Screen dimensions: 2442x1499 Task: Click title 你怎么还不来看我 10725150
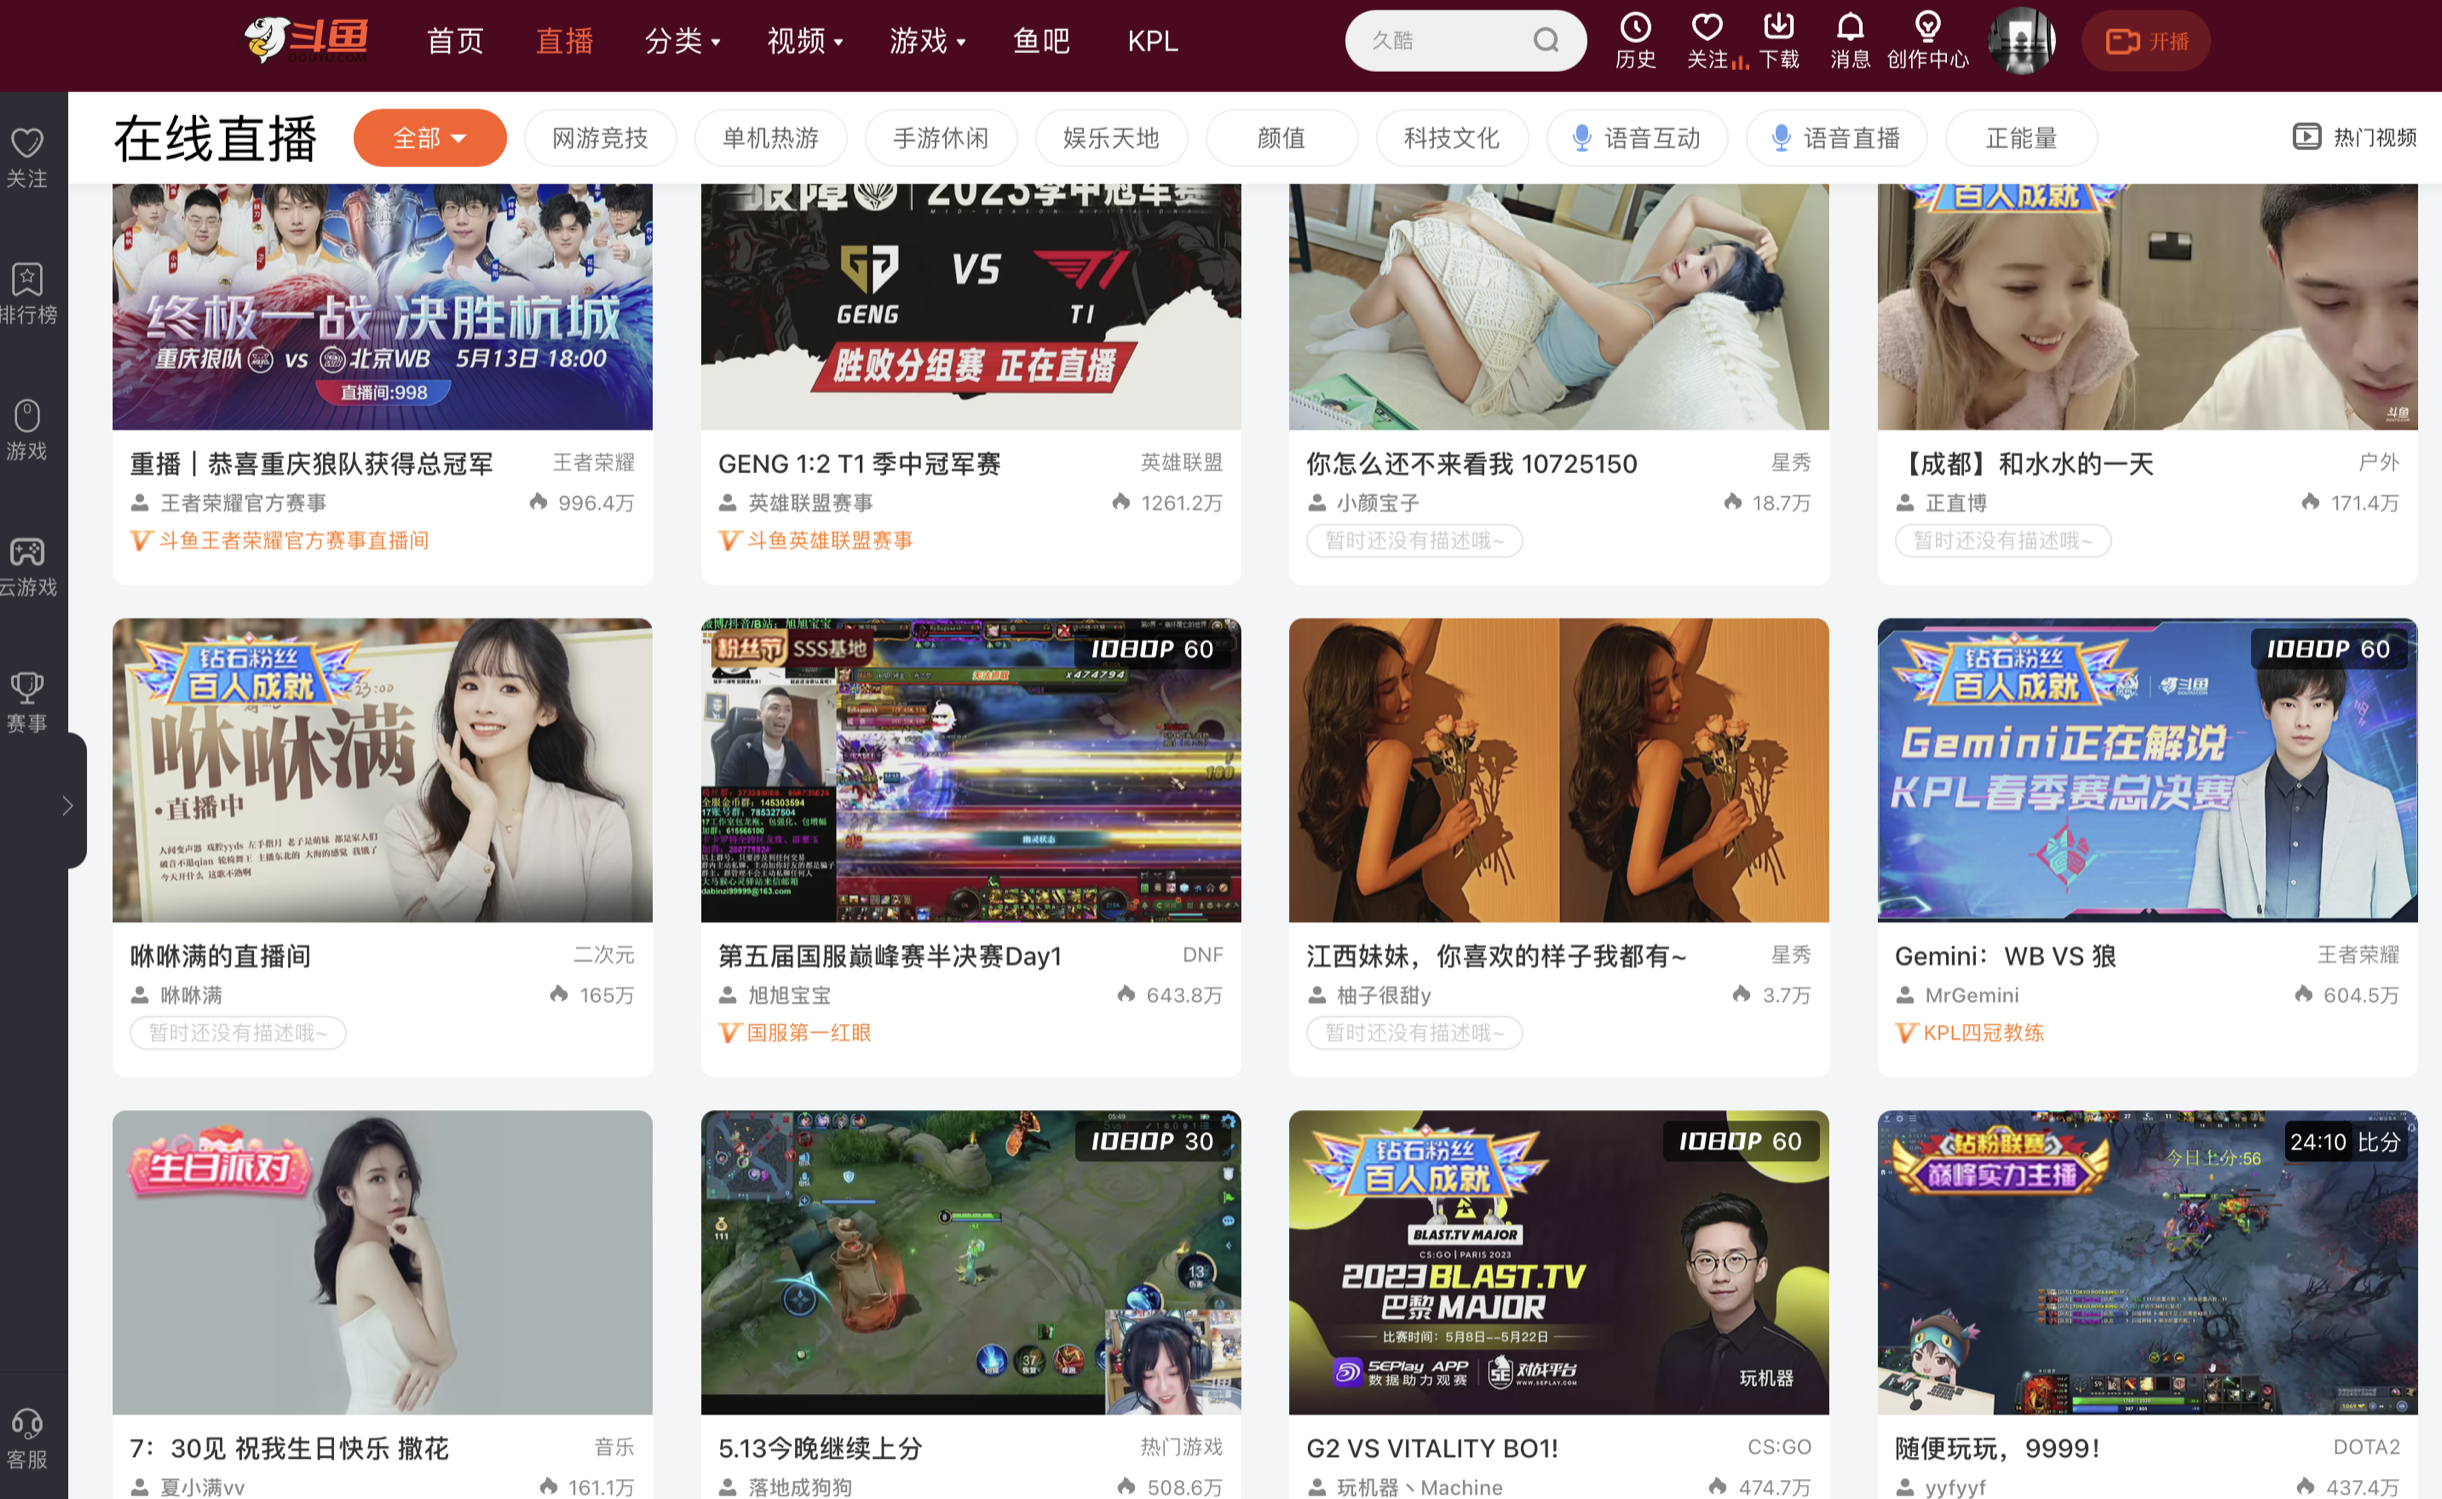pos(1472,463)
